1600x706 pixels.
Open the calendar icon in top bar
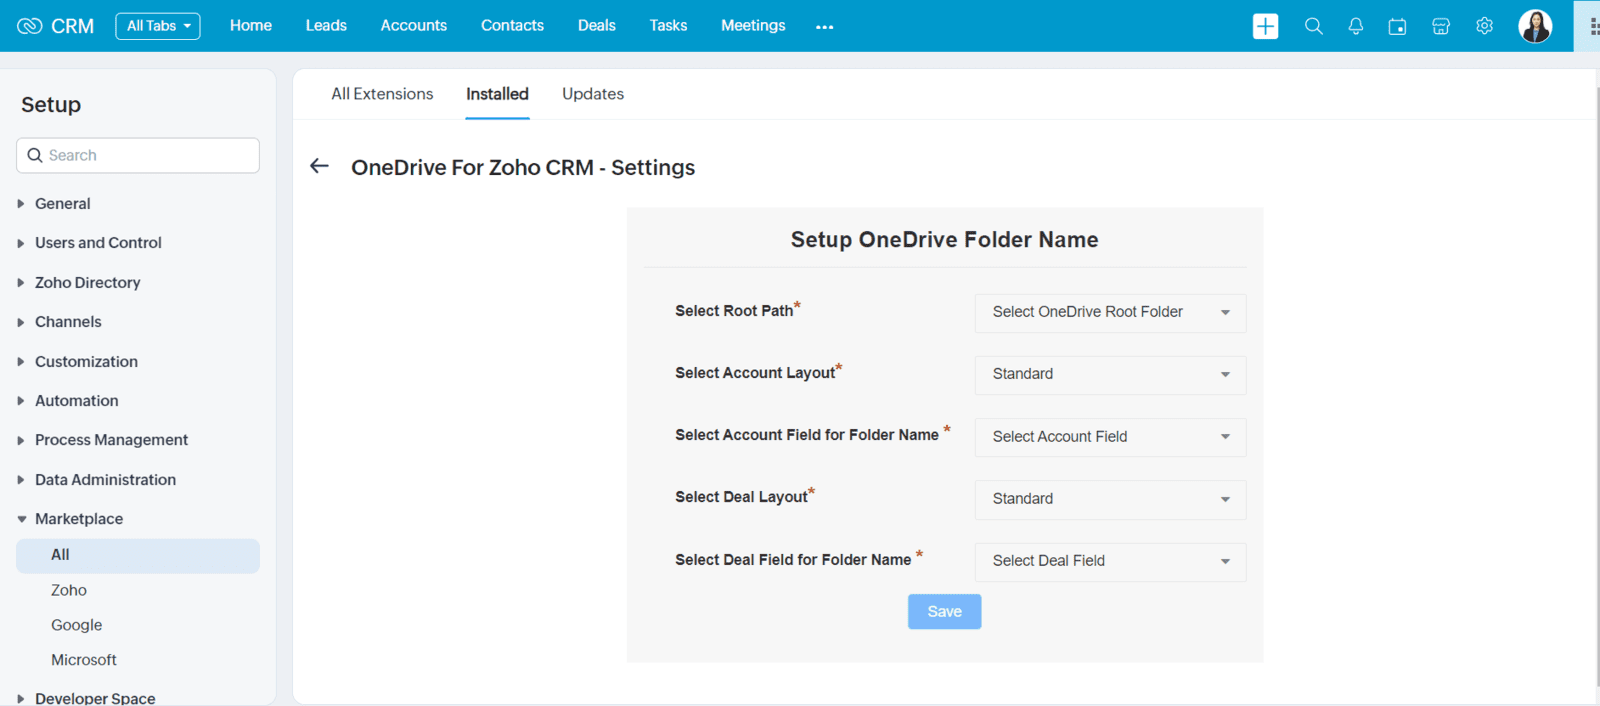pyautogui.click(x=1397, y=26)
